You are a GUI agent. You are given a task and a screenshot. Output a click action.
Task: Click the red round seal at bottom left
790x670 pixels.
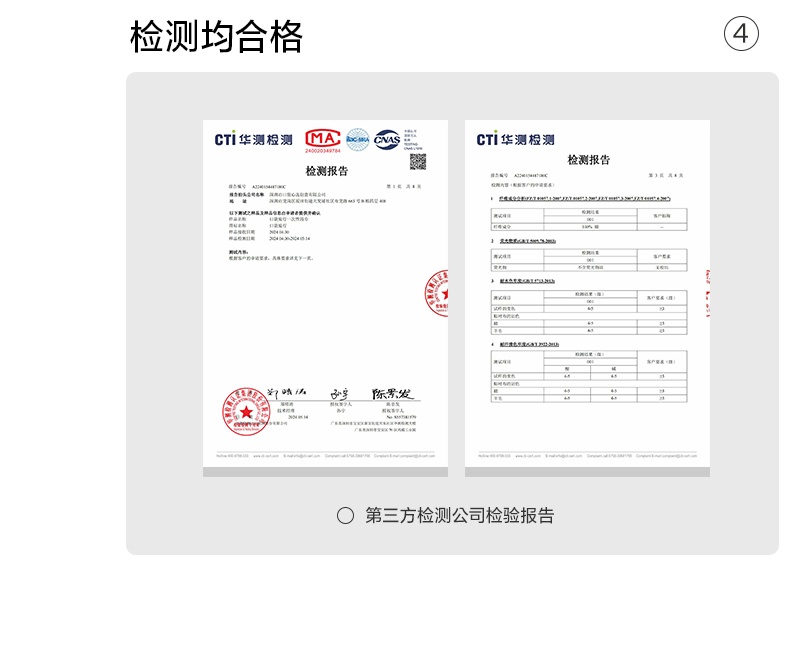(x=246, y=411)
